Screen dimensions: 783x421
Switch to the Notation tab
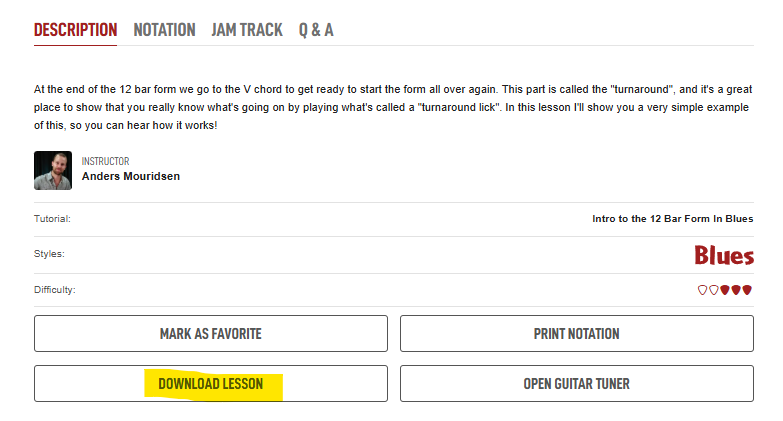(164, 30)
